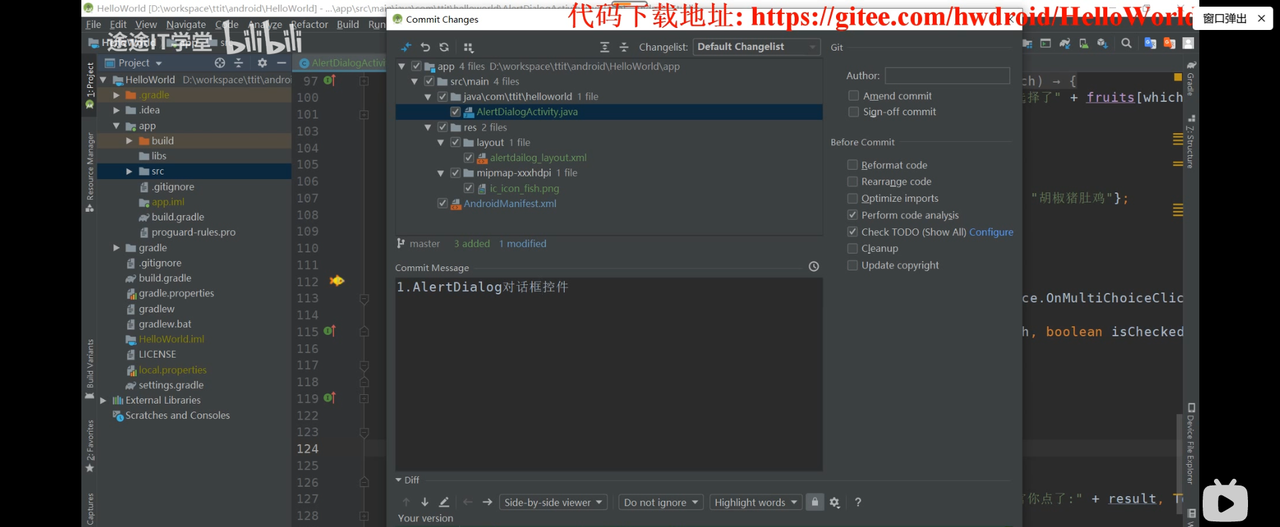Open the Edit menu

[118, 25]
